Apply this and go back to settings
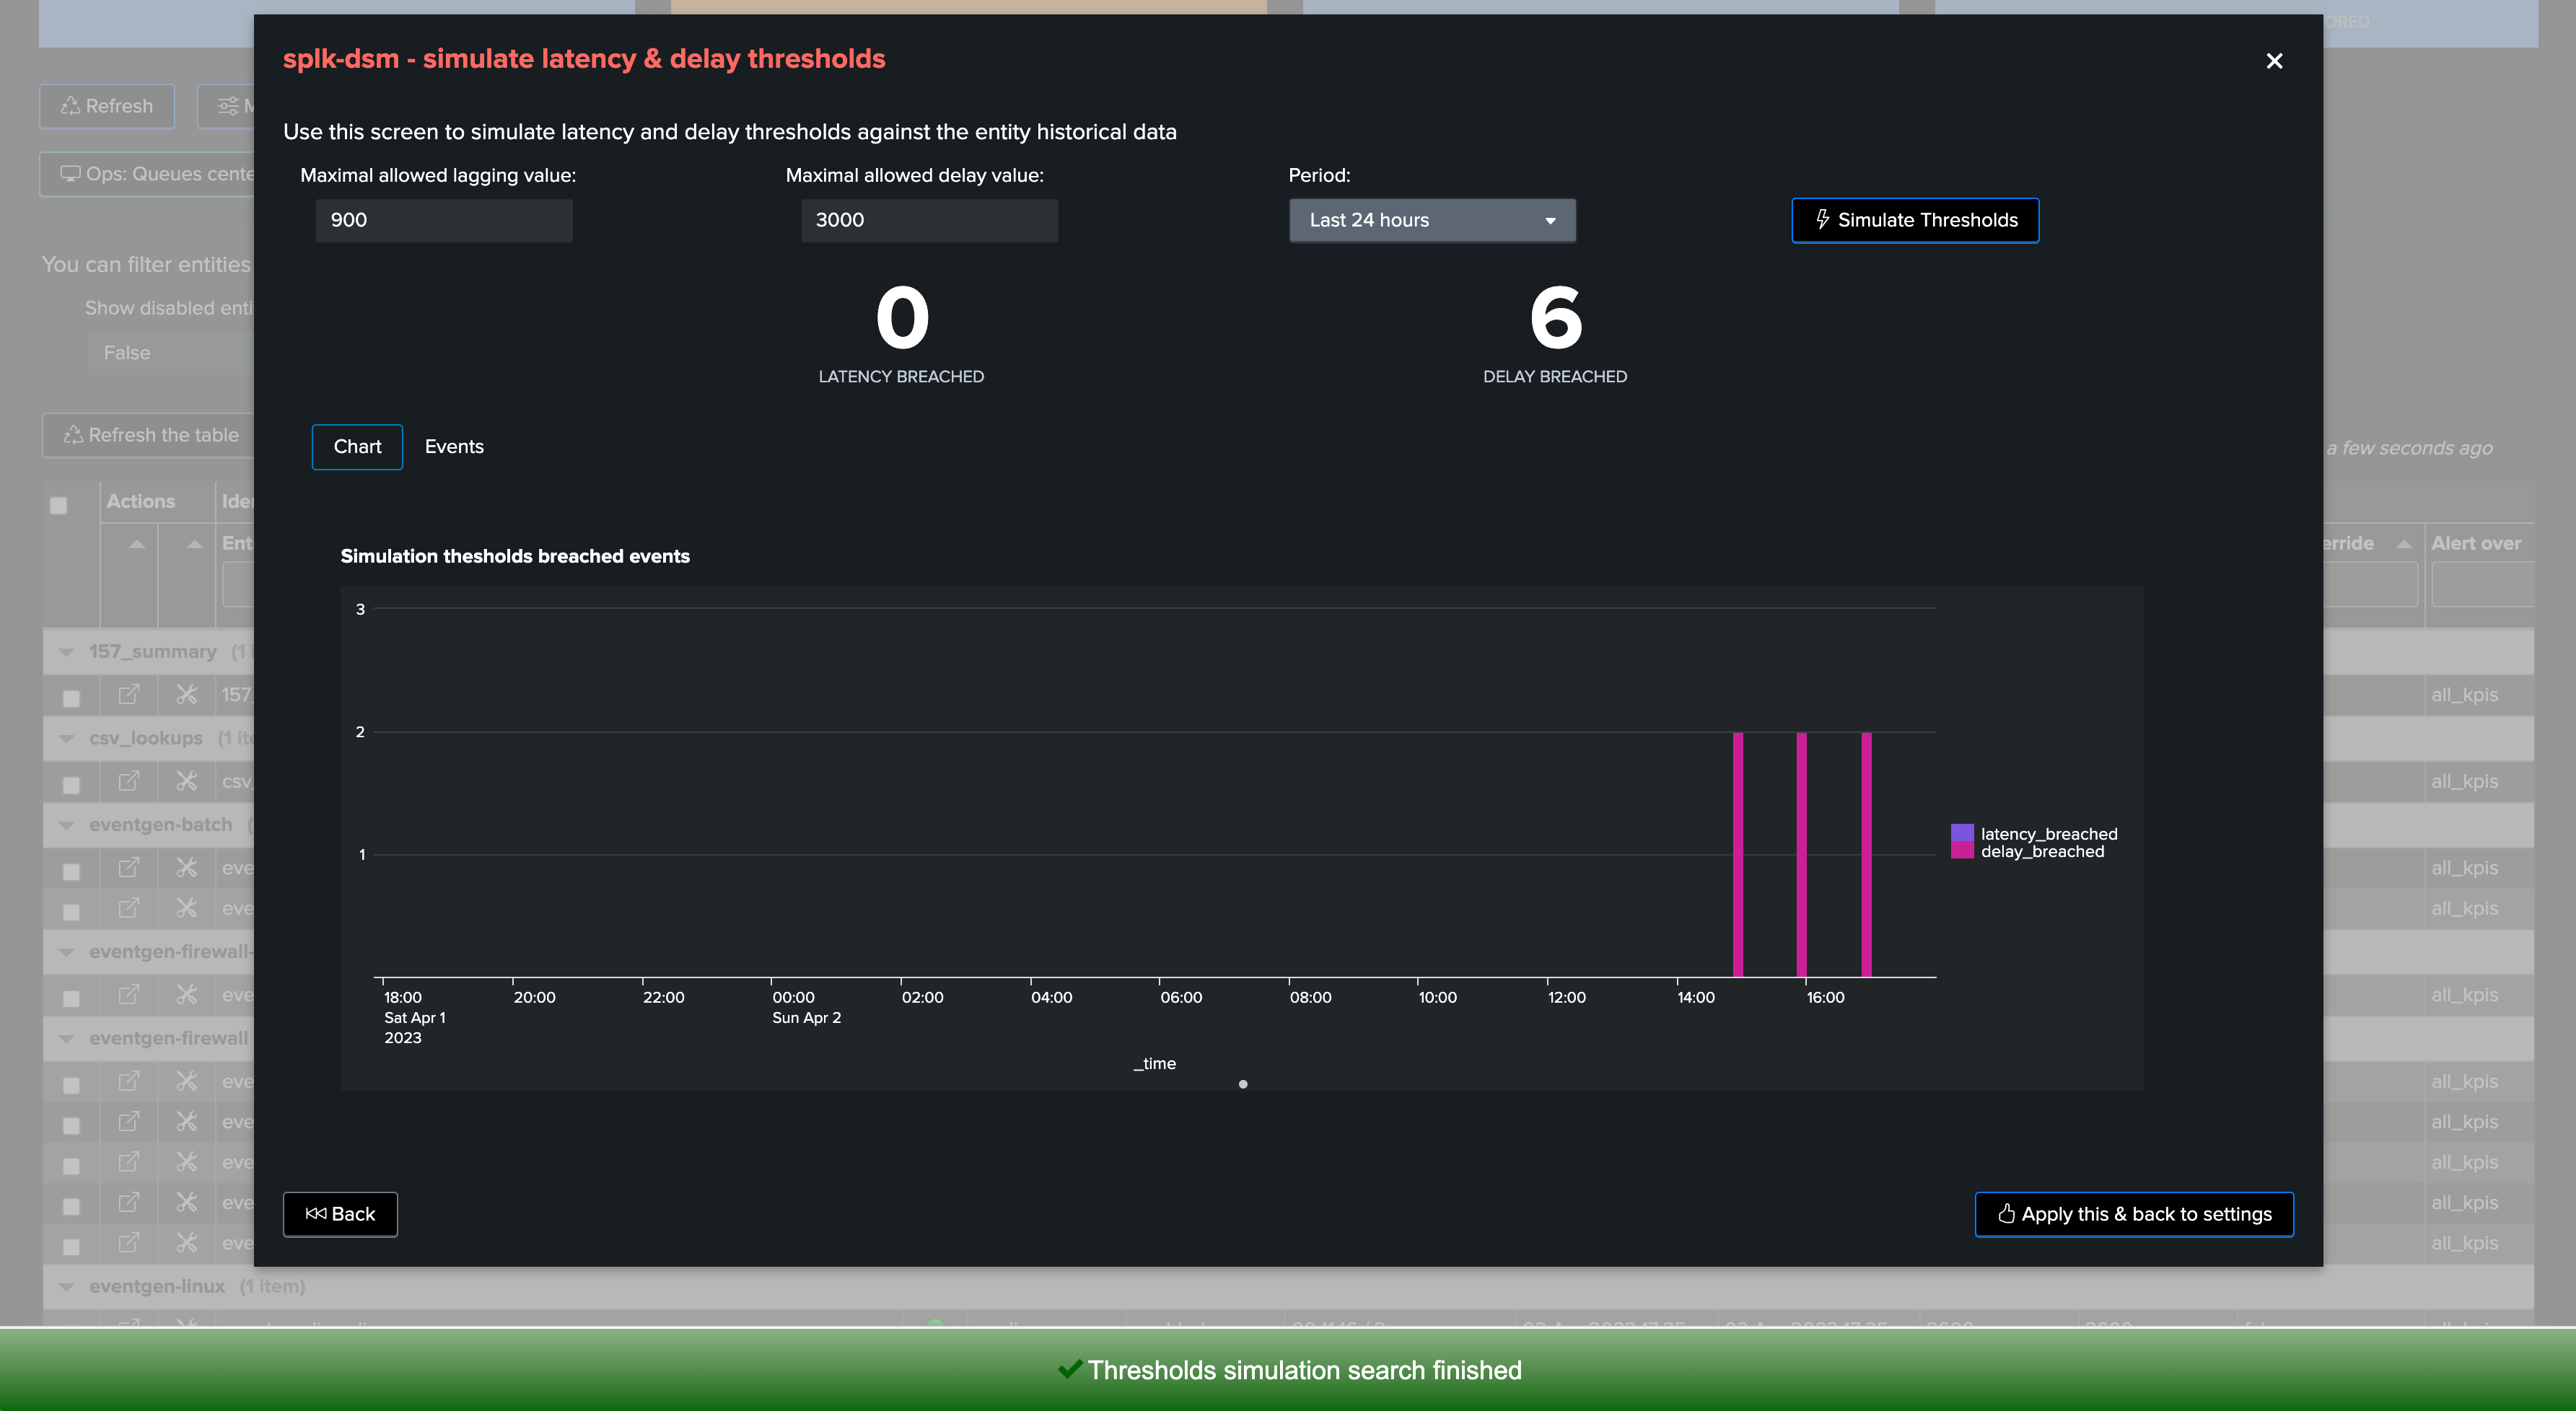The image size is (2576, 1411). click(2133, 1214)
